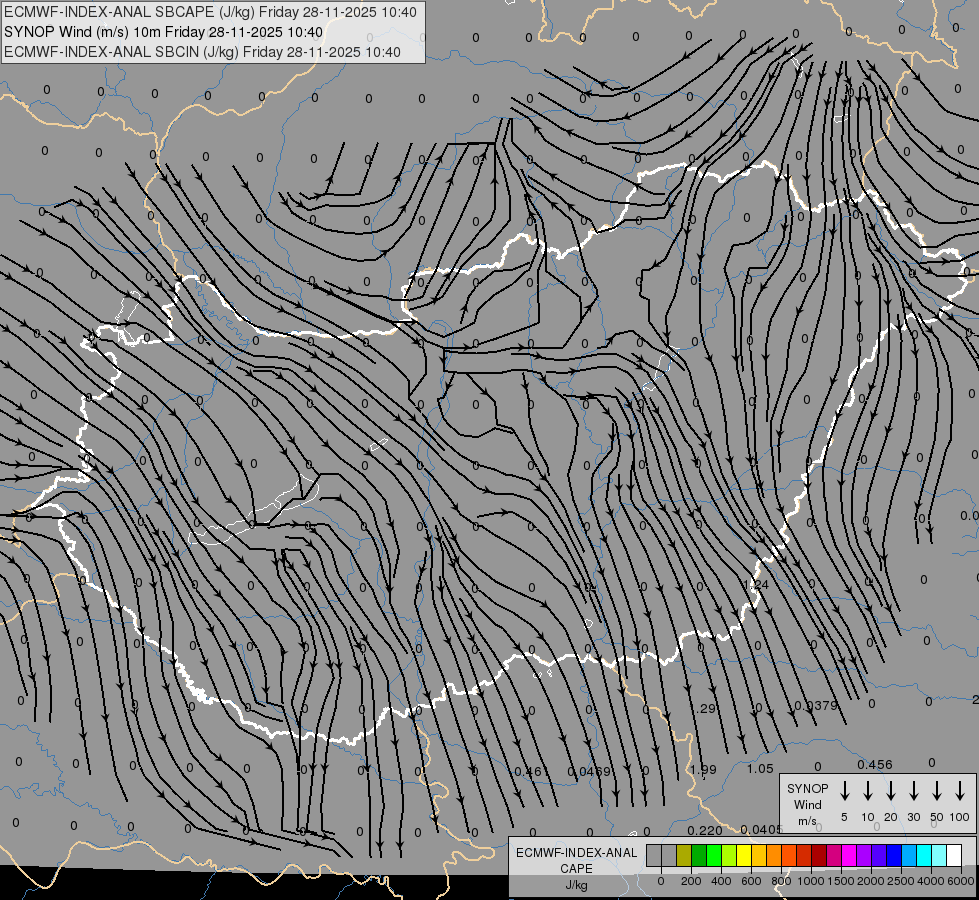Image resolution: width=979 pixels, height=900 pixels.
Task: Click the 5 m/s wind arrow in legend
Action: tap(845, 791)
